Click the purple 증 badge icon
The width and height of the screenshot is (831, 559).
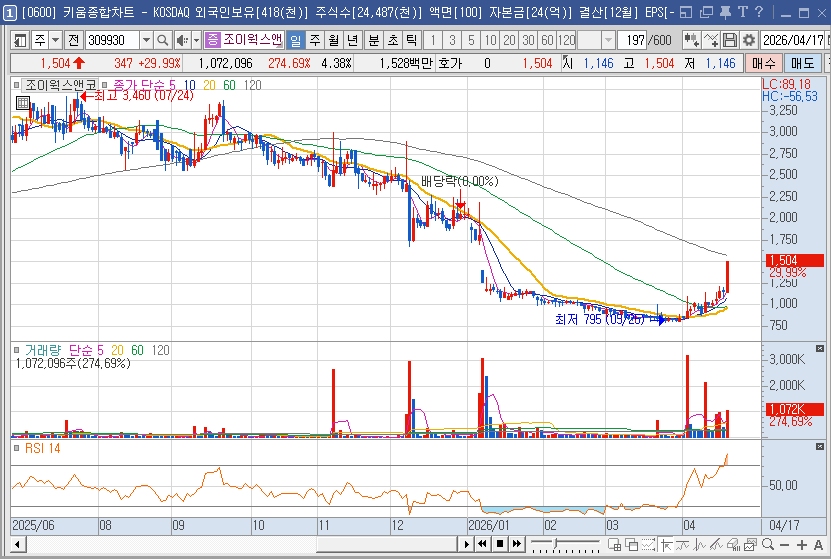point(213,39)
